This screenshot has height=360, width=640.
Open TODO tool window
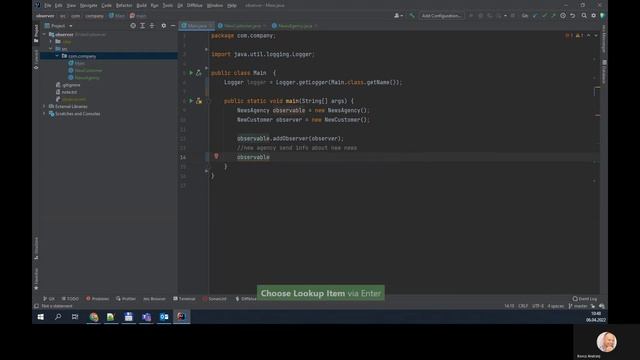pos(70,299)
